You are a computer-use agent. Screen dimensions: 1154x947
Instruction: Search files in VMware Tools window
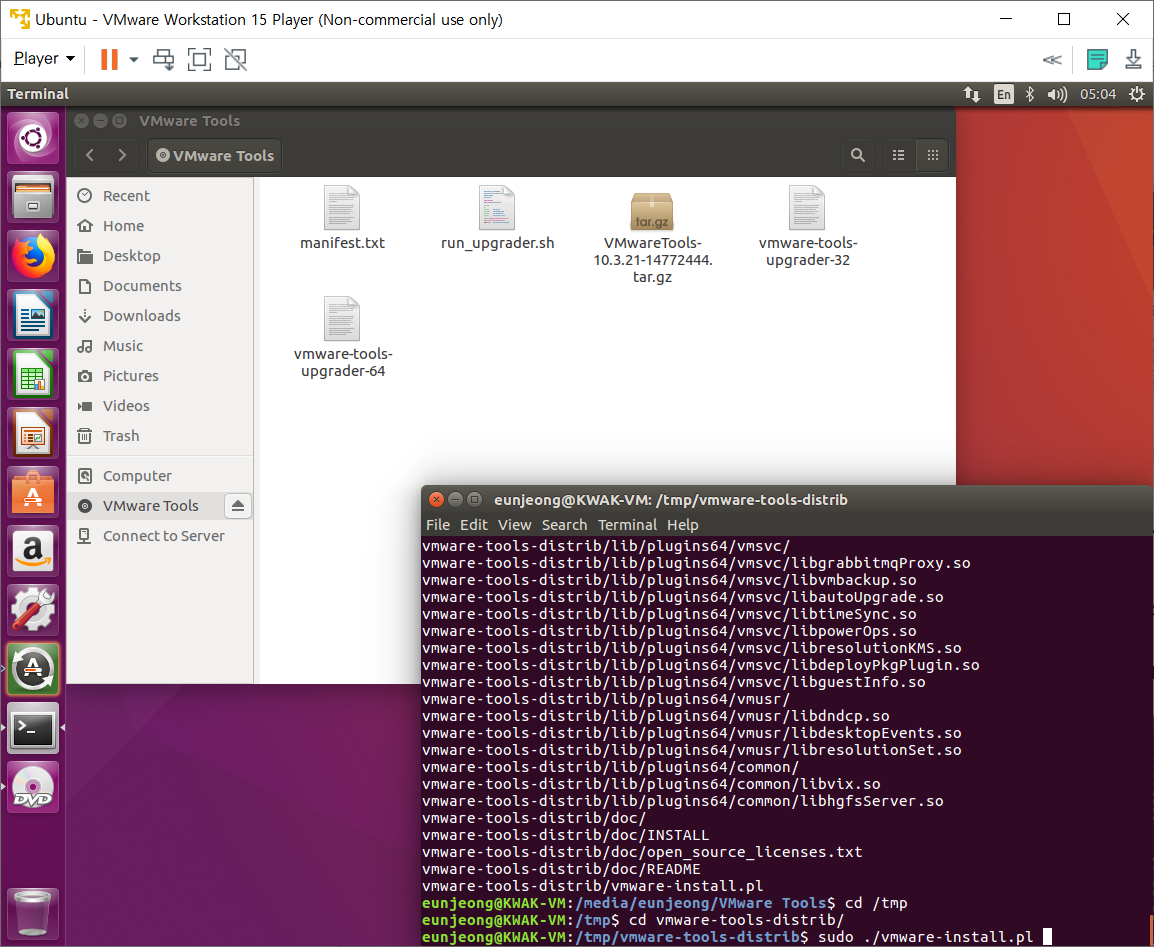pyautogui.click(x=857, y=155)
